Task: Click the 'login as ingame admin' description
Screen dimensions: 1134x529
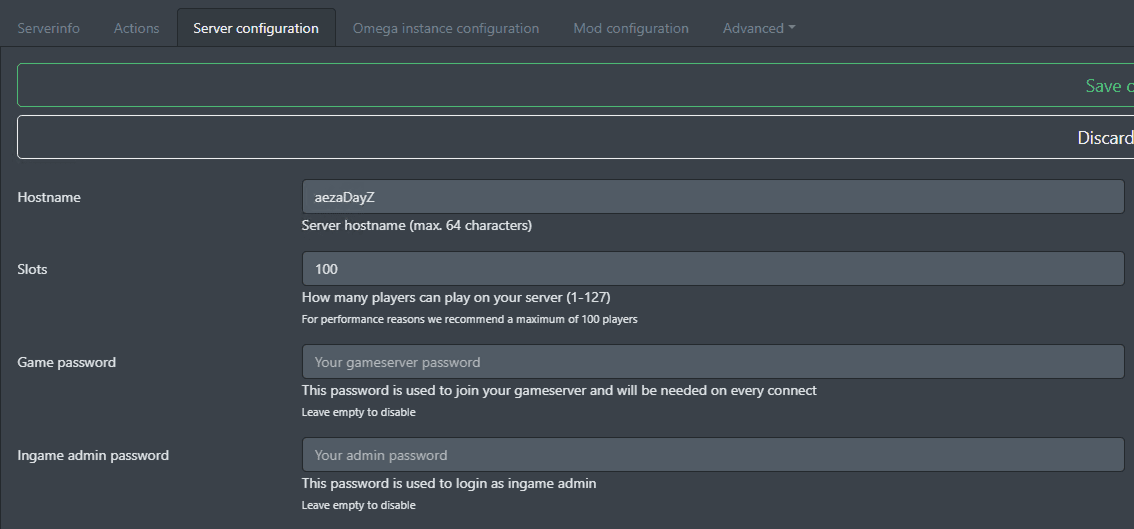Action: tap(449, 483)
